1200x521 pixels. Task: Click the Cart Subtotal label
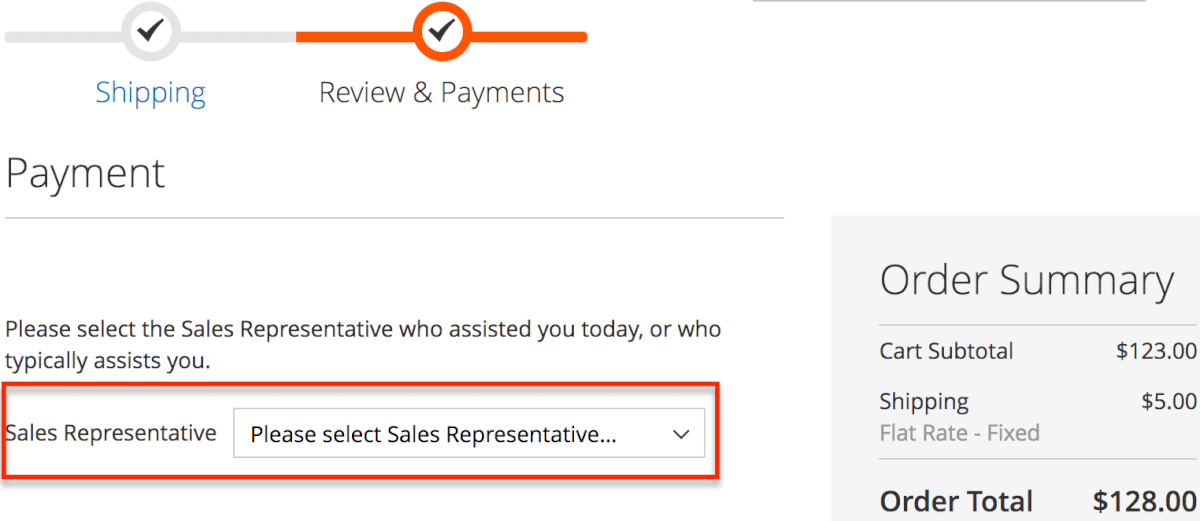pyautogui.click(x=946, y=351)
